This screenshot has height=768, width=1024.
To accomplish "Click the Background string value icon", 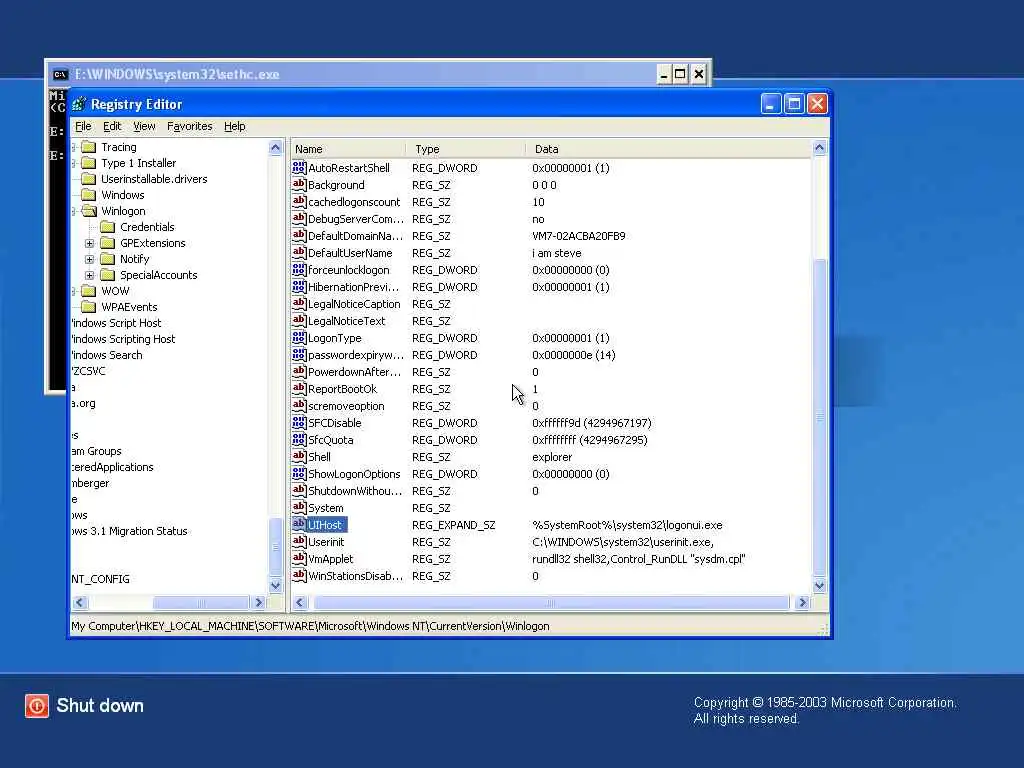I will coord(298,185).
